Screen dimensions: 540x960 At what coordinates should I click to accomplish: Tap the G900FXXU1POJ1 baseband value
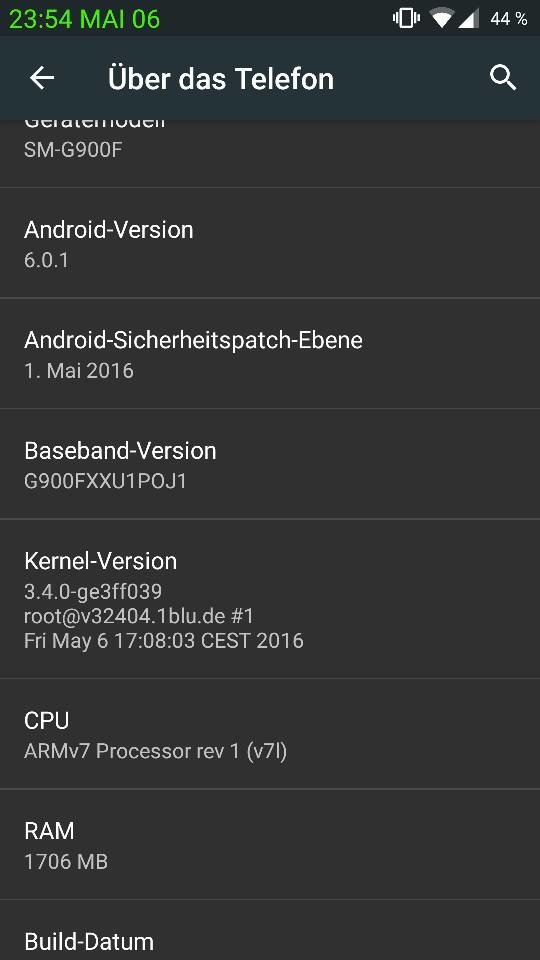click(x=105, y=481)
